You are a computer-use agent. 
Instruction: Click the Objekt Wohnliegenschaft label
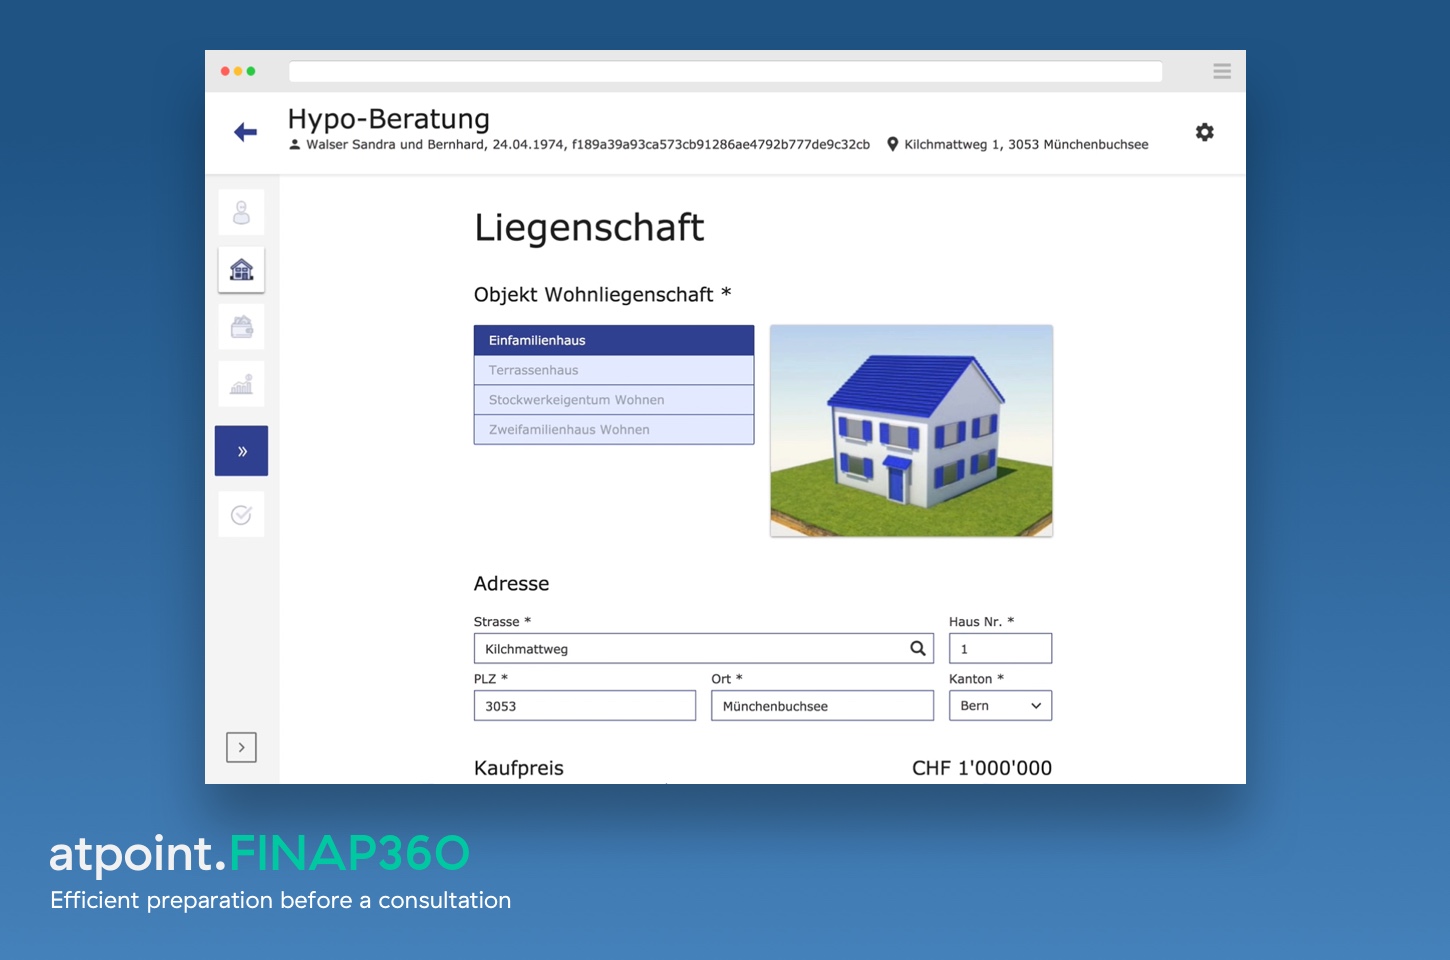602,295
